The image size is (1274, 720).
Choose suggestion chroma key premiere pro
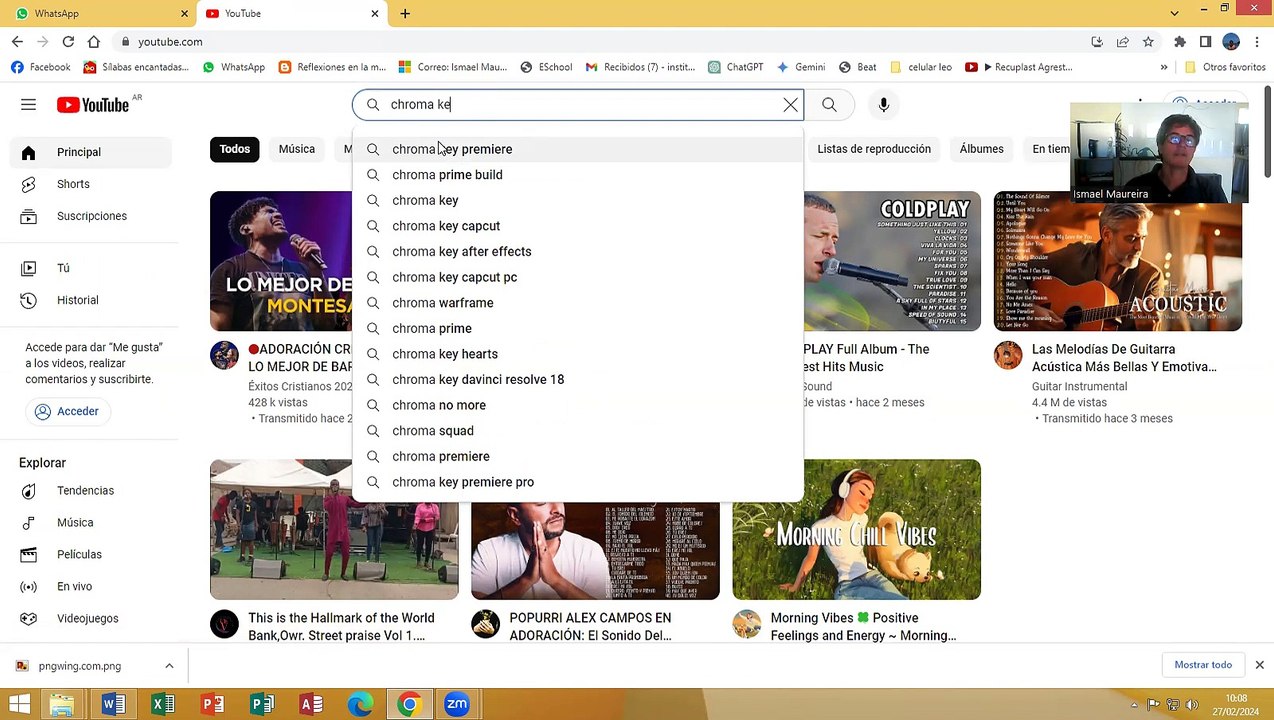click(x=577, y=482)
